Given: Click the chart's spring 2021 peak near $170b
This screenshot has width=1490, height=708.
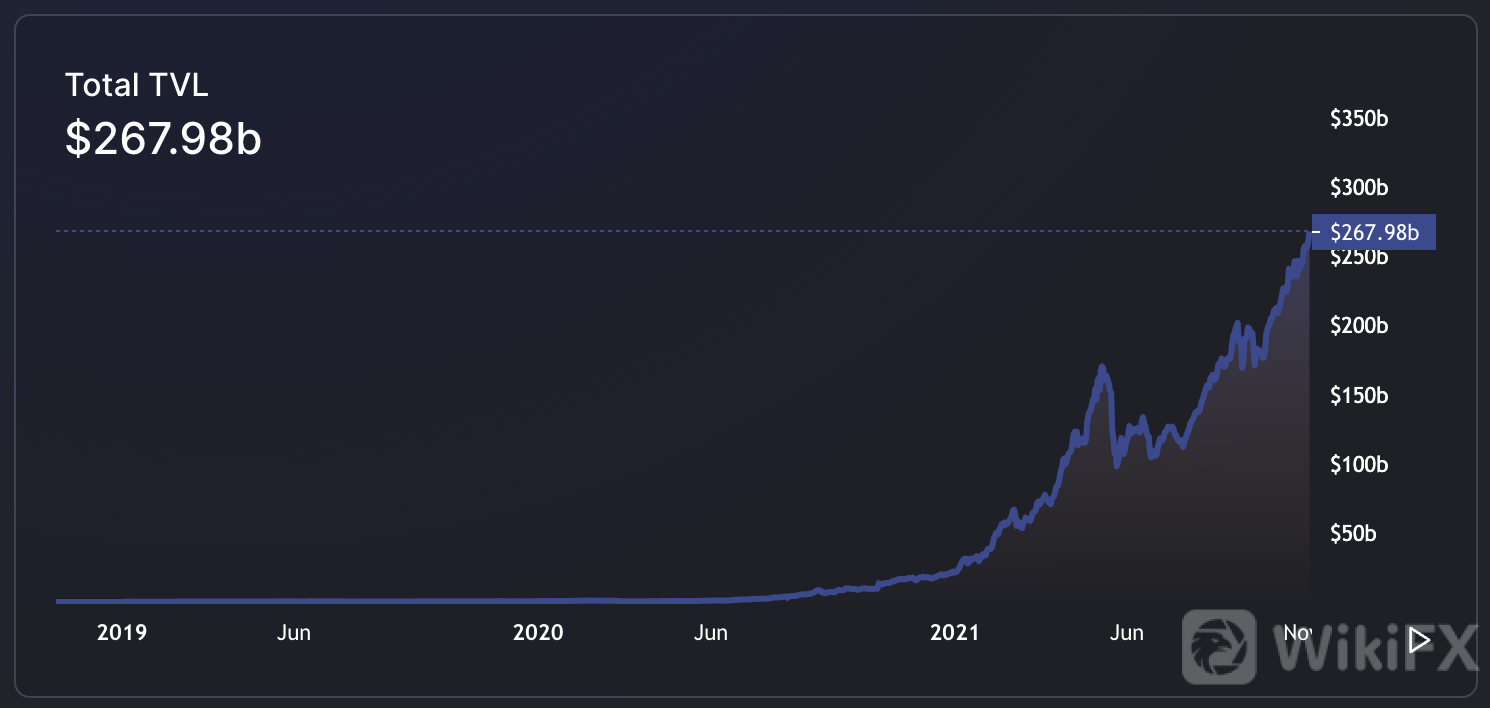Looking at the screenshot, I should tap(1102, 369).
